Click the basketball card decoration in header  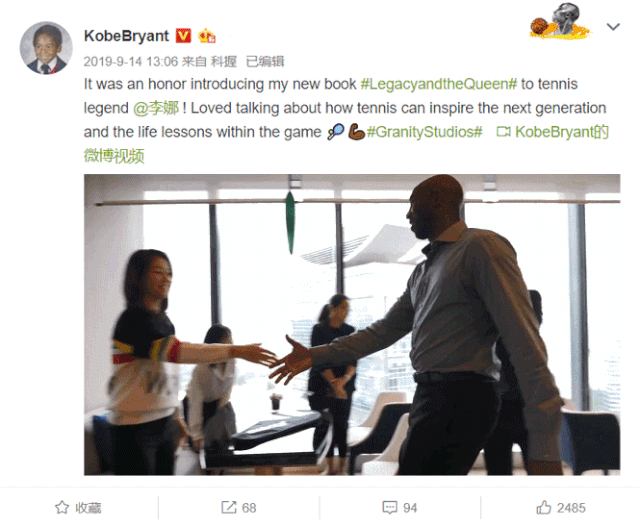[x=560, y=21]
